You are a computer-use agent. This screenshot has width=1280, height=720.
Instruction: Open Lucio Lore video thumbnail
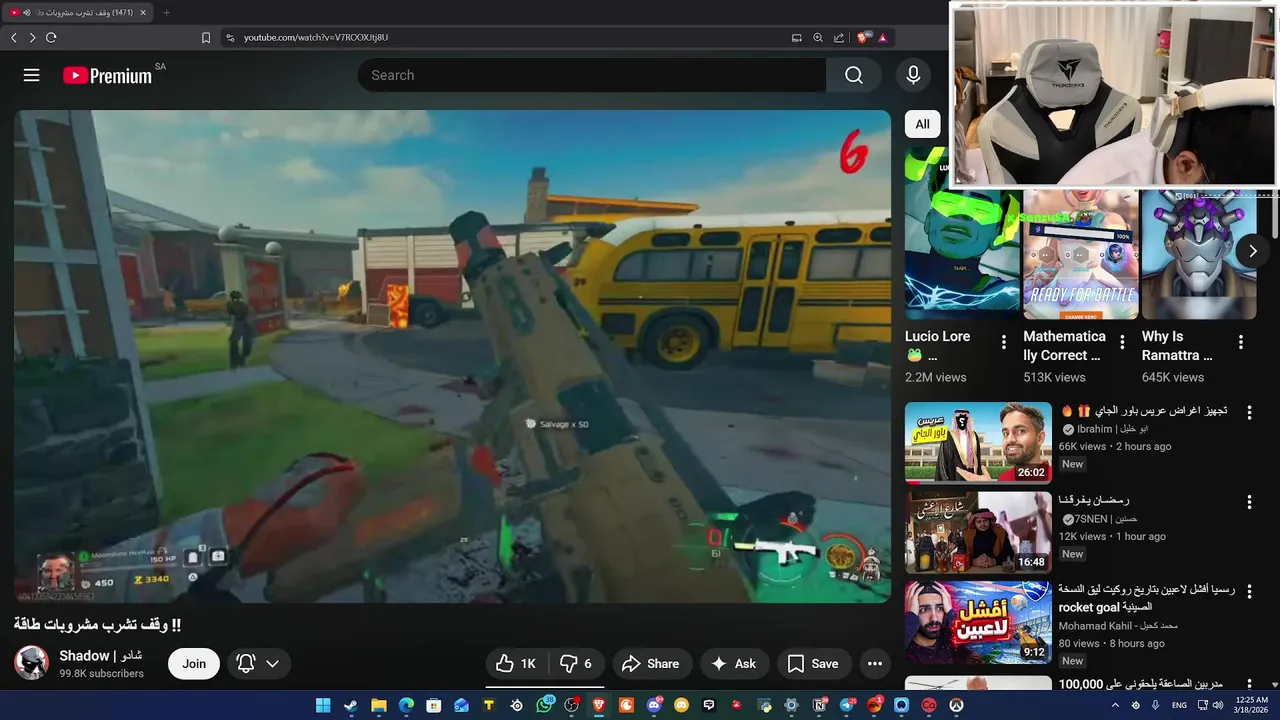(x=962, y=233)
